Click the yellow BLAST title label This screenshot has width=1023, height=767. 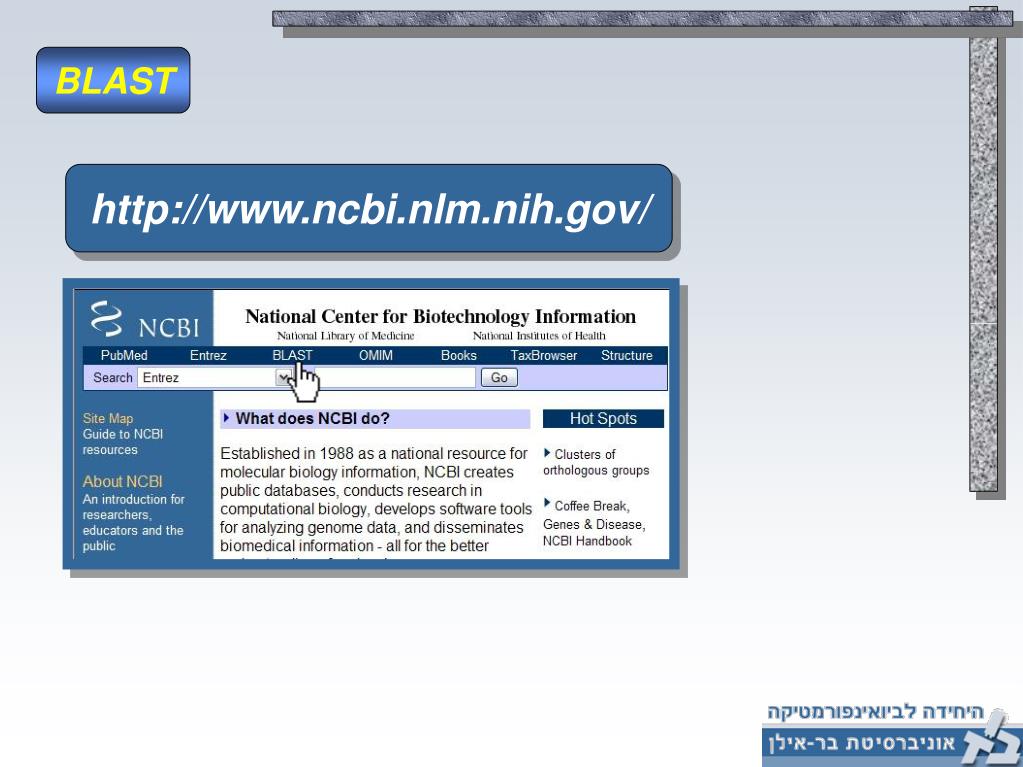[x=114, y=80]
